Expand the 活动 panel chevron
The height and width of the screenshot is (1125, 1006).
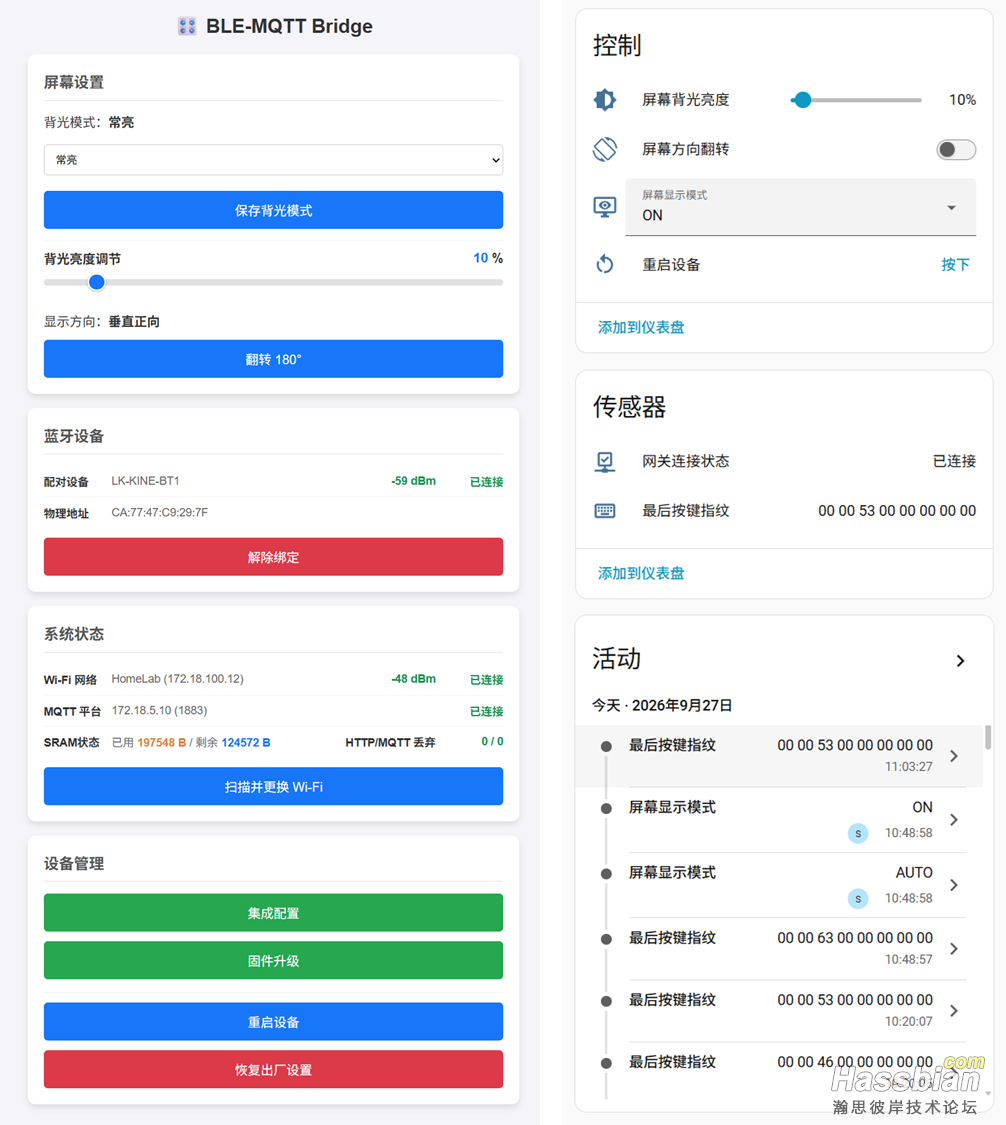coord(960,661)
